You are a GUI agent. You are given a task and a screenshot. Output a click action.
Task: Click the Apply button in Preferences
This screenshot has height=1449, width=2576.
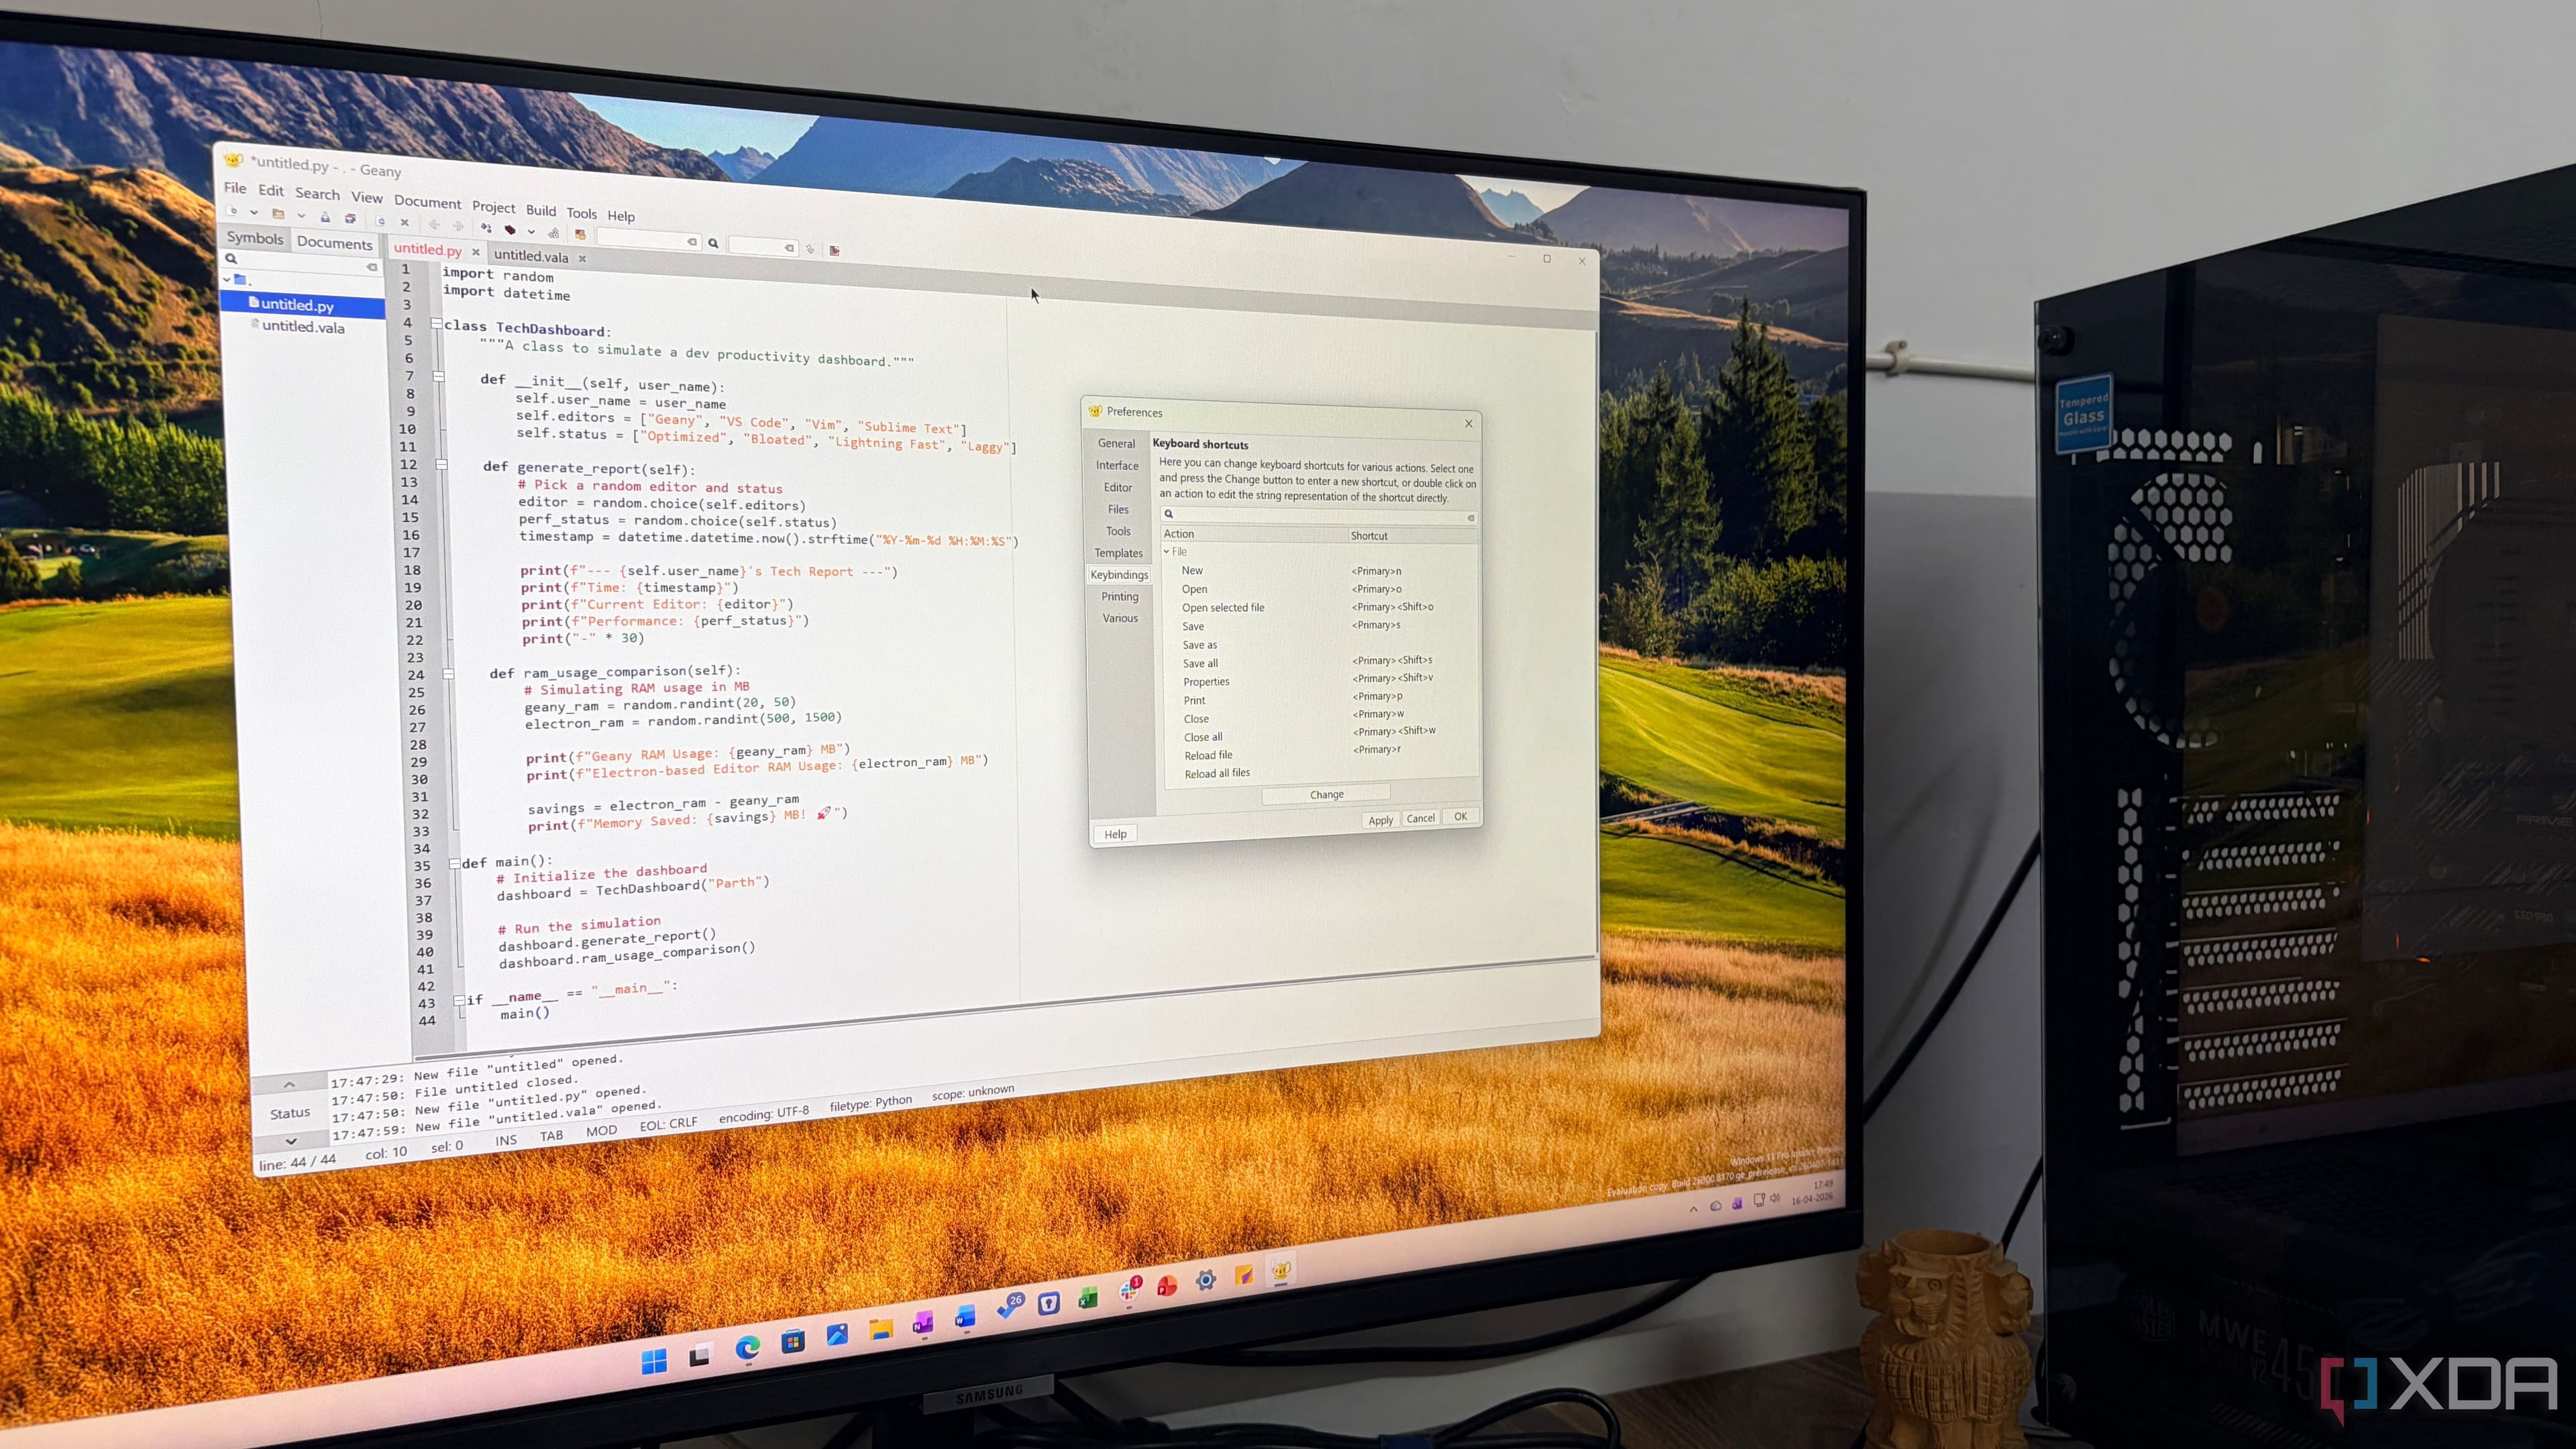tap(1380, 820)
